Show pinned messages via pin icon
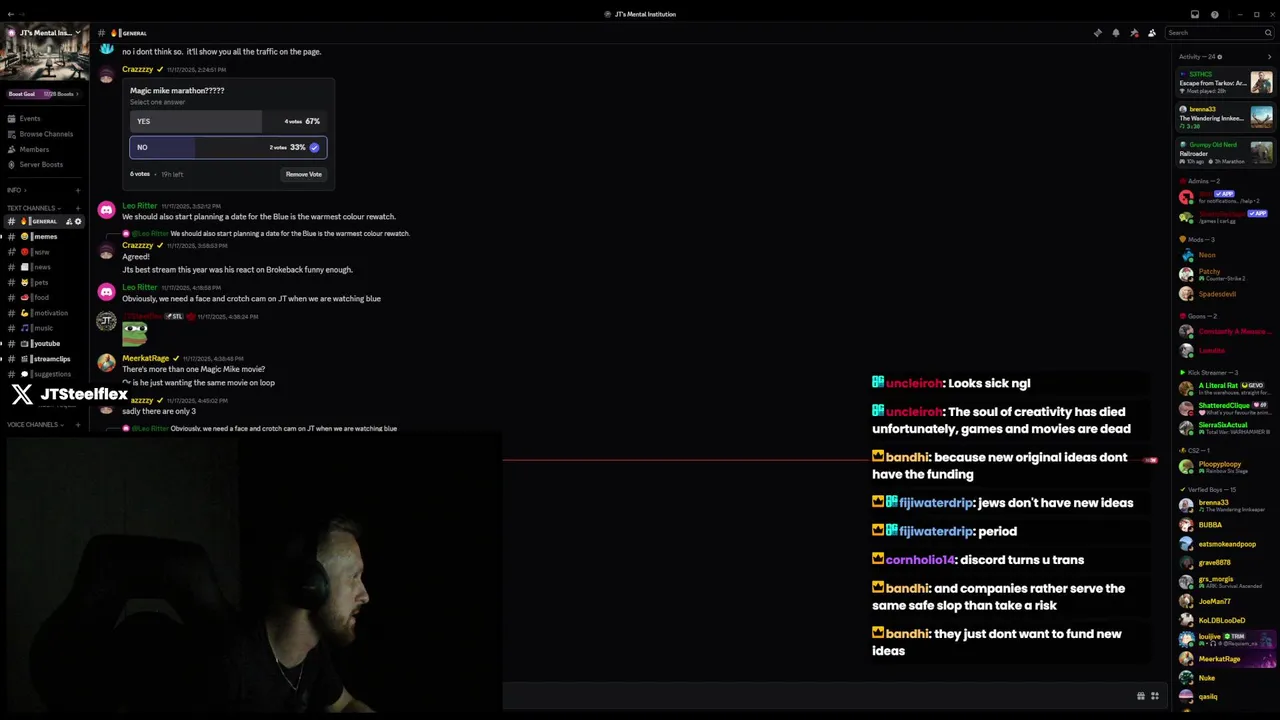Viewport: 1280px width, 720px height. coord(1134,33)
